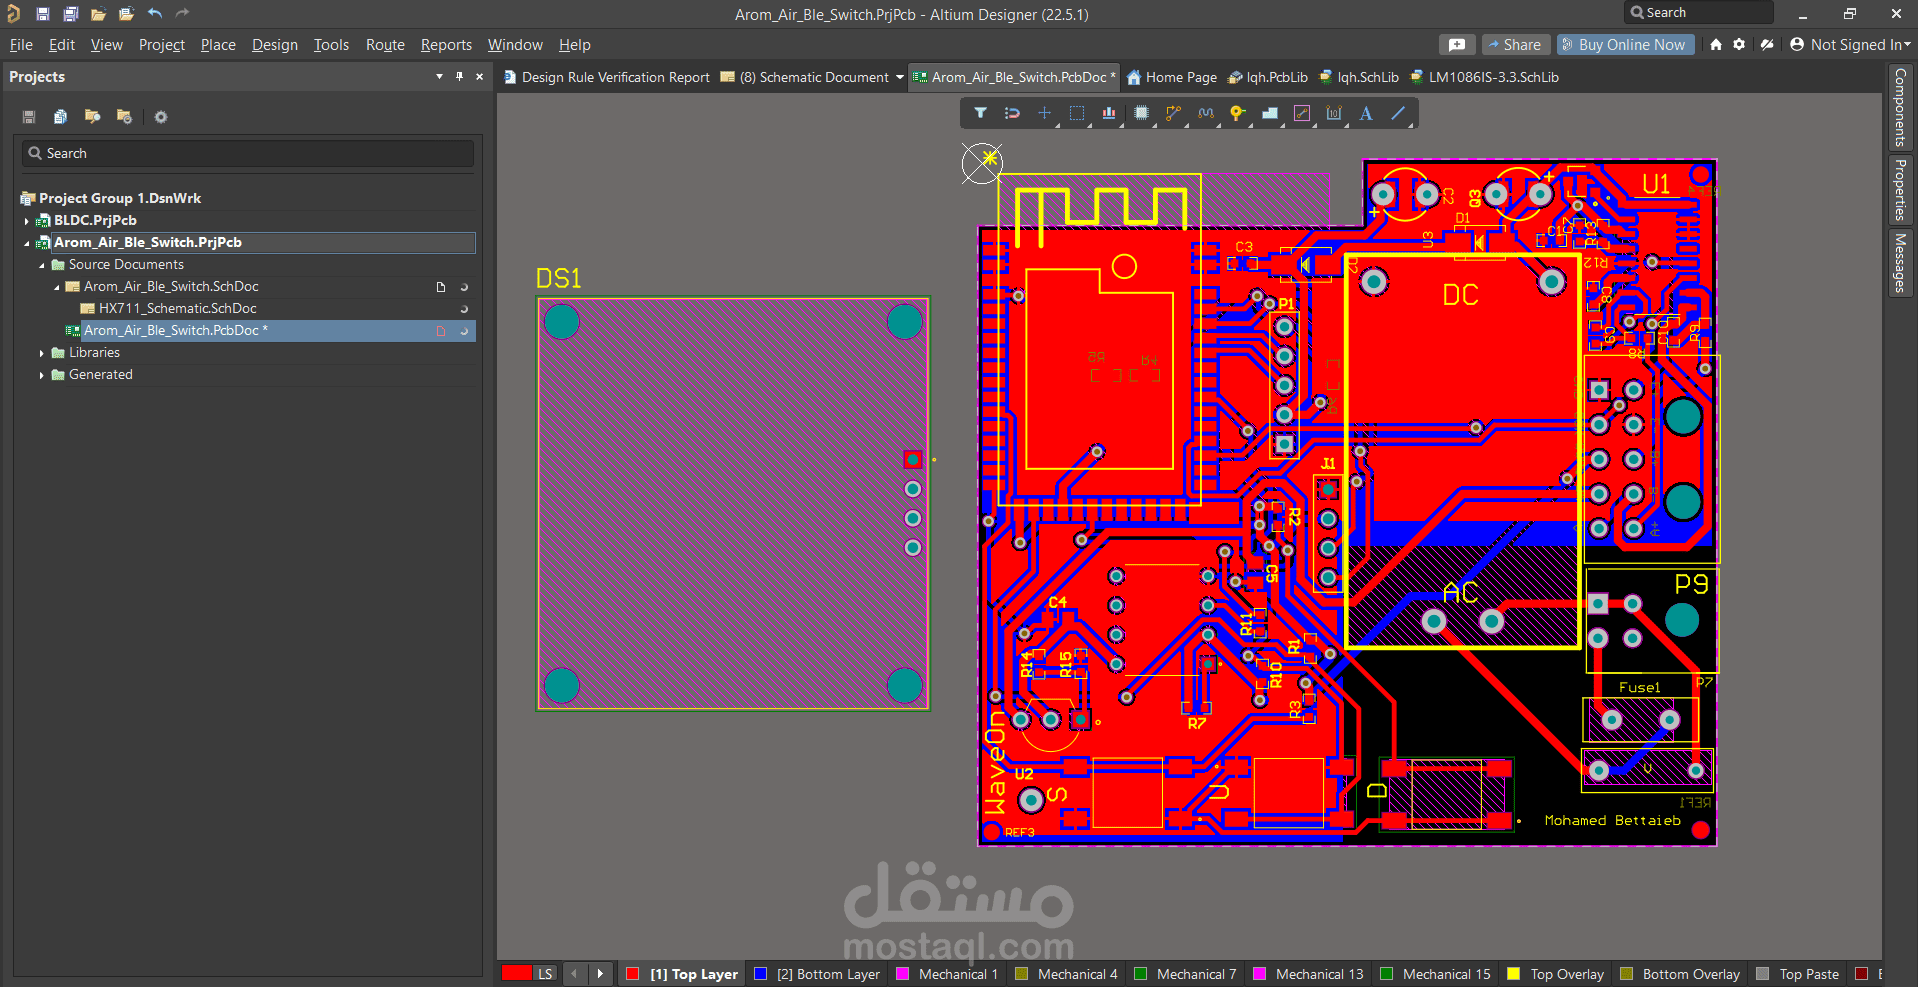Click the Share button
This screenshot has width=1918, height=987.
point(1516,45)
